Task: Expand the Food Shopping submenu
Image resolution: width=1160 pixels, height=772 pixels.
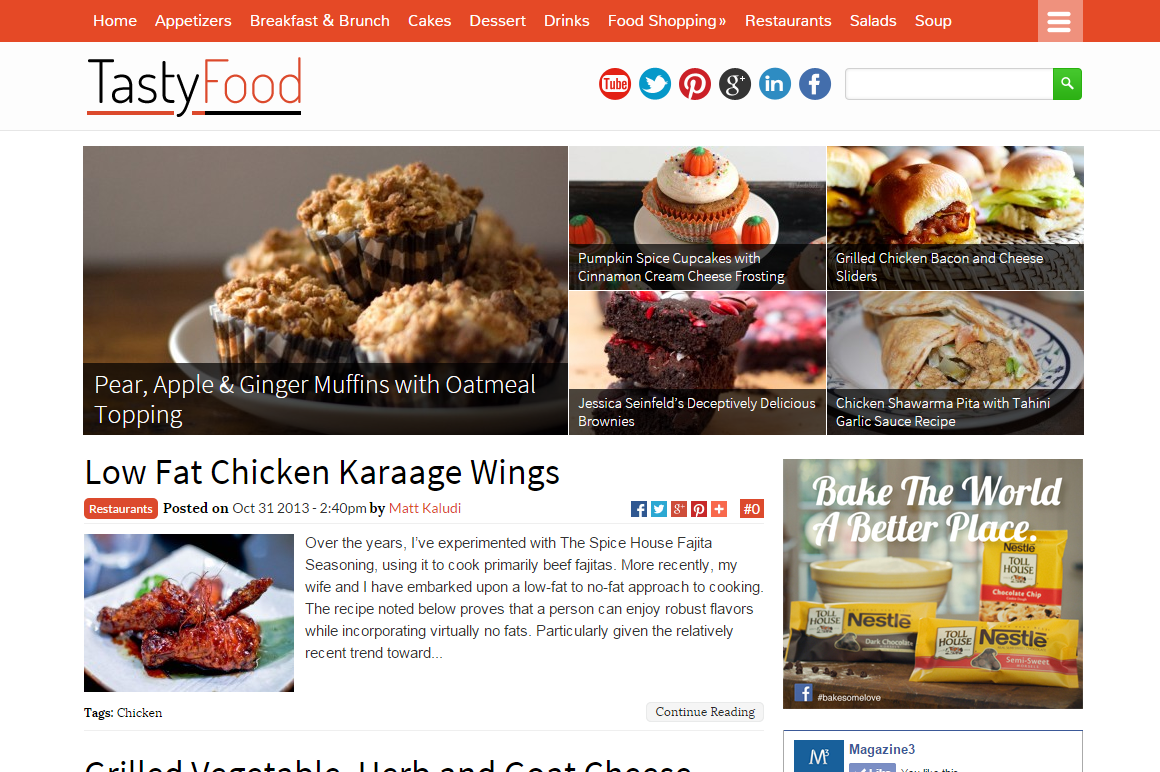Action: [667, 21]
